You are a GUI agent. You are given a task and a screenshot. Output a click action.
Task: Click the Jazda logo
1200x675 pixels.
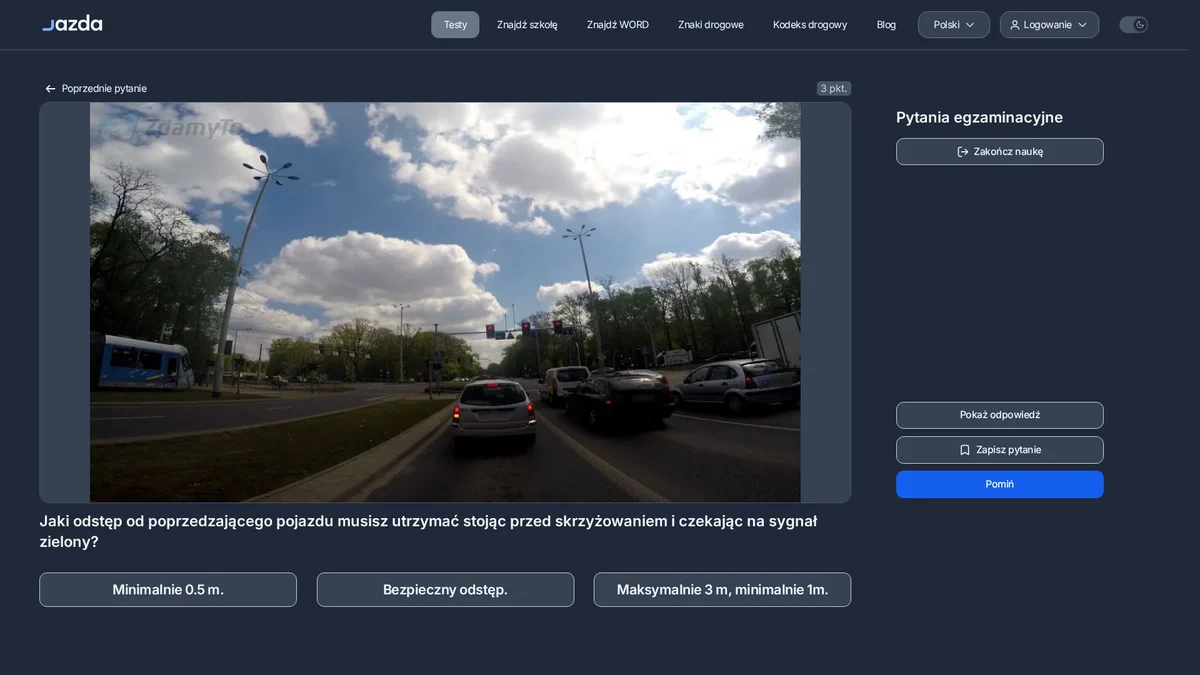(x=72, y=24)
